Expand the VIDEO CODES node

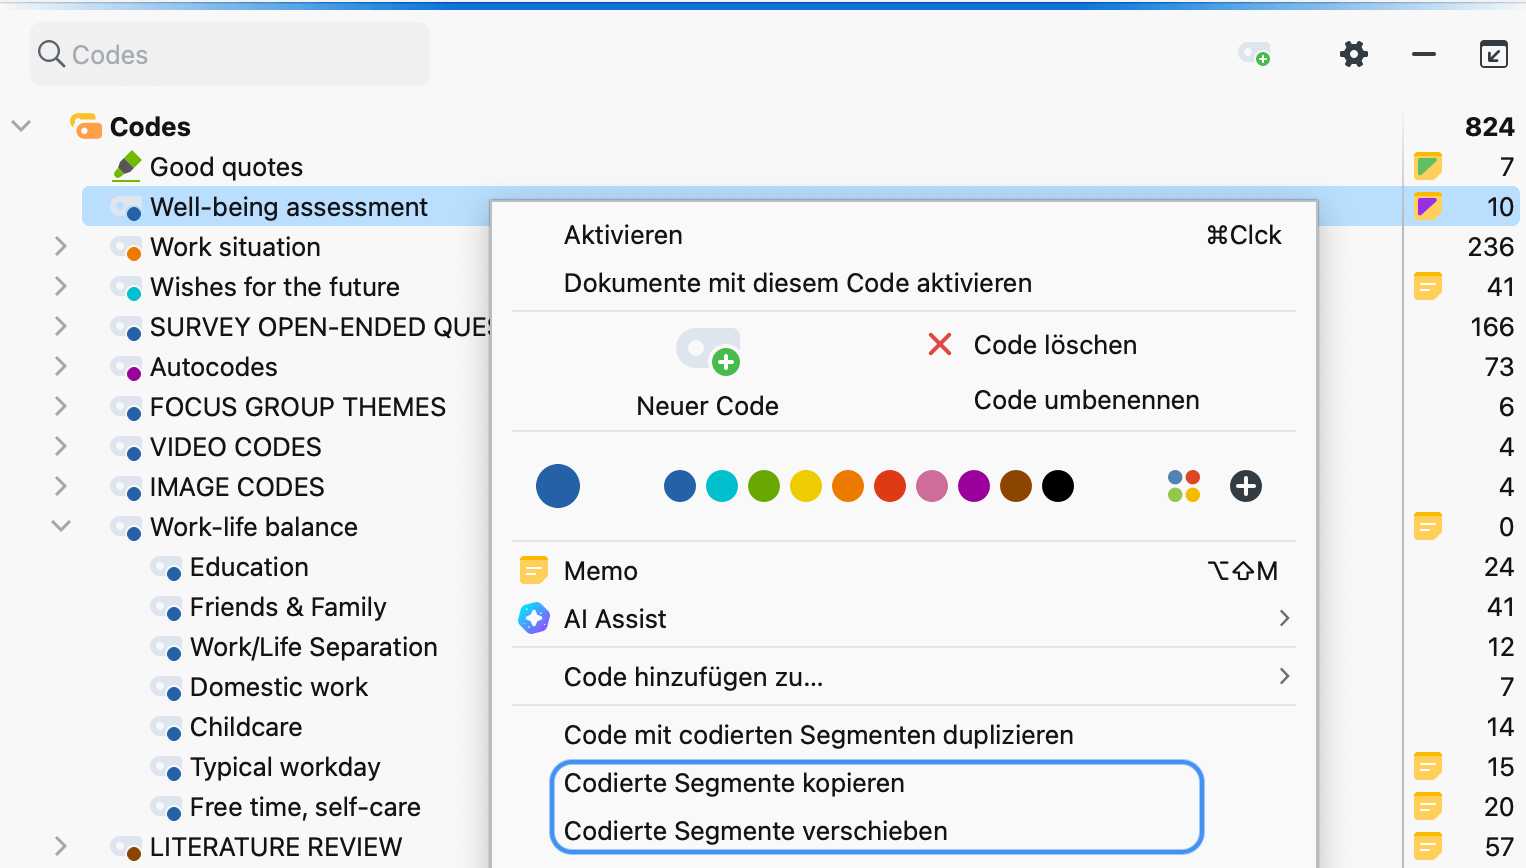tap(61, 446)
